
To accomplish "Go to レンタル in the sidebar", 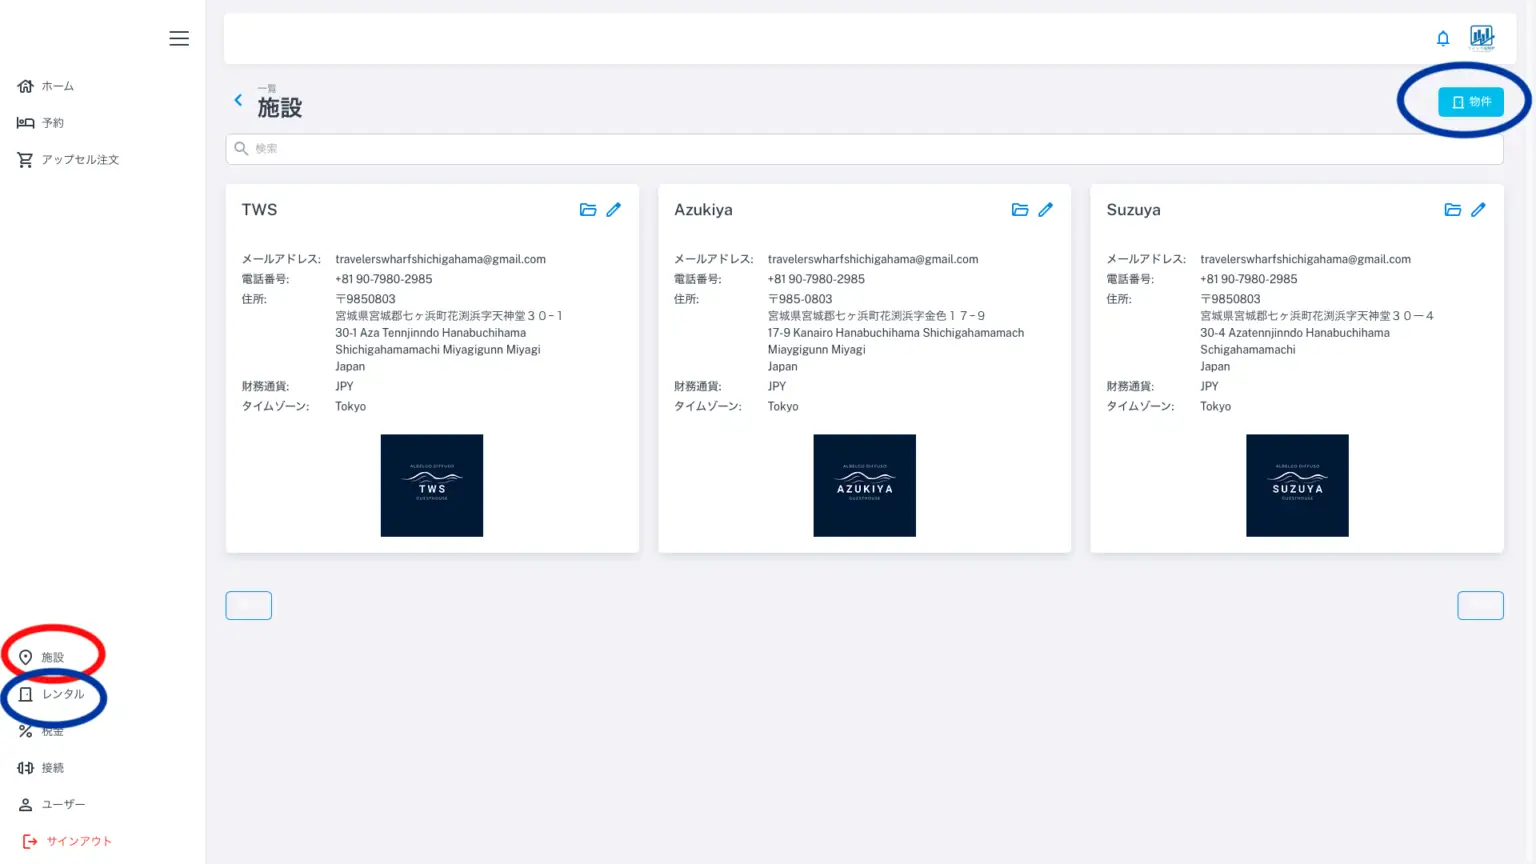I will [x=62, y=694].
